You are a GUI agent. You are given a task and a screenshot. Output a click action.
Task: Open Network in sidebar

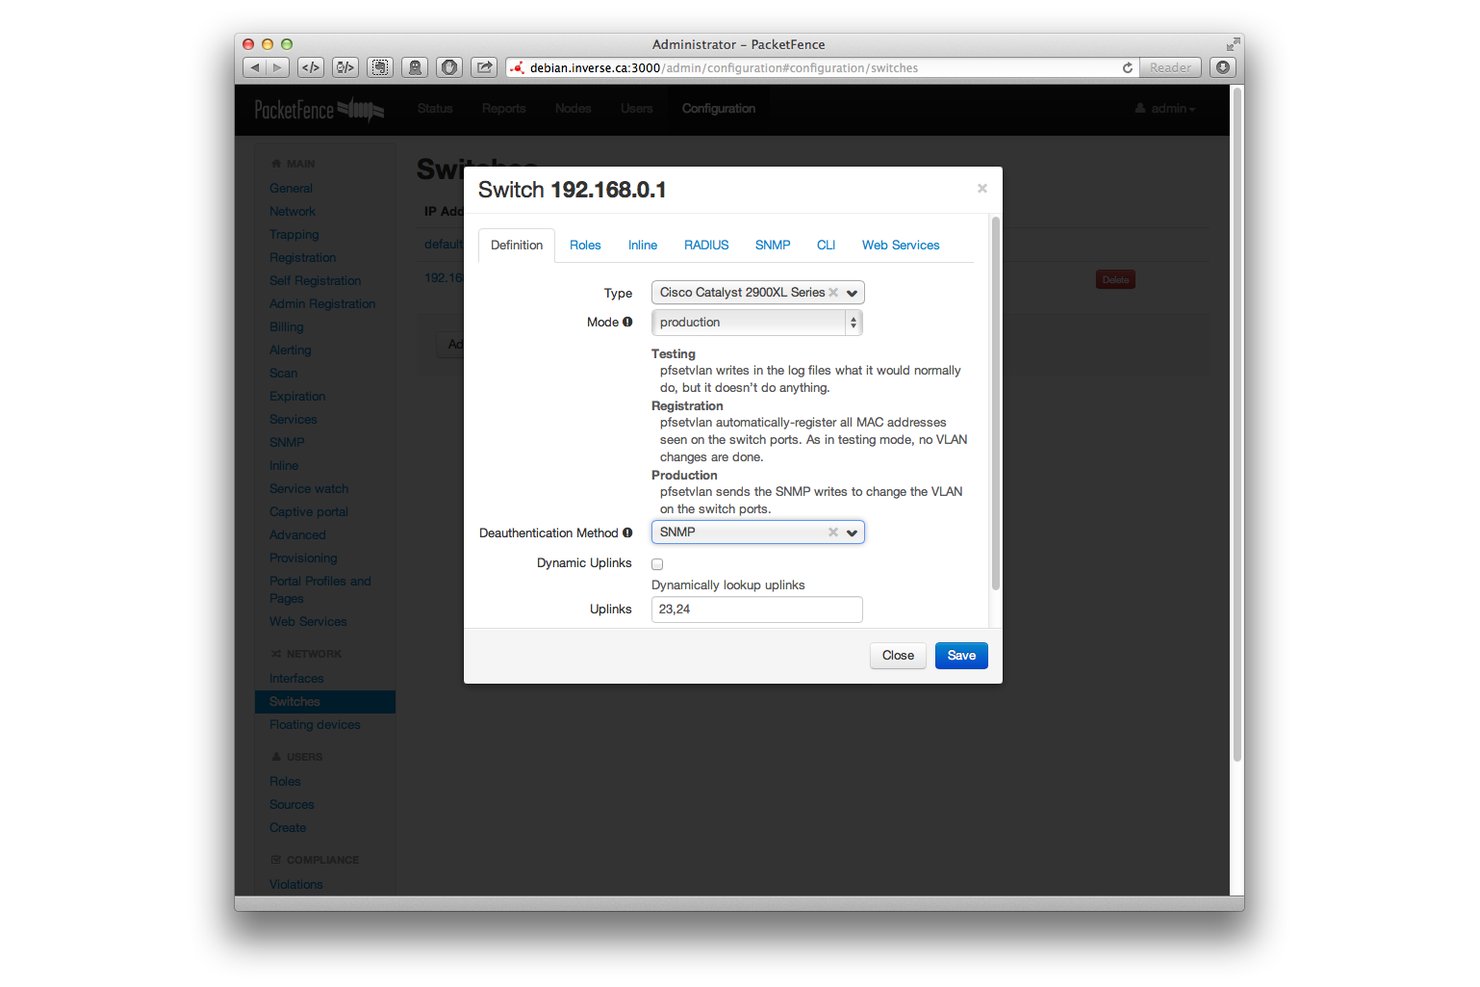[x=292, y=211]
